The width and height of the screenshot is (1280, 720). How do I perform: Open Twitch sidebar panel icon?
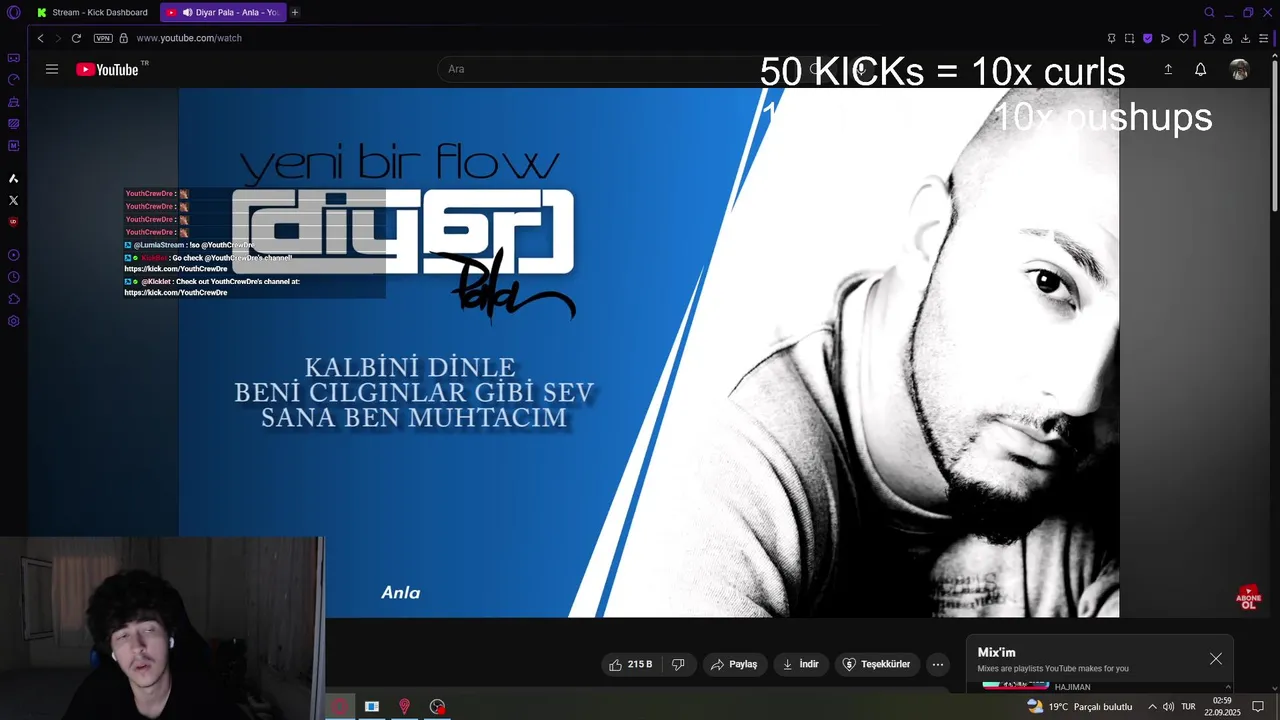[x=14, y=124]
